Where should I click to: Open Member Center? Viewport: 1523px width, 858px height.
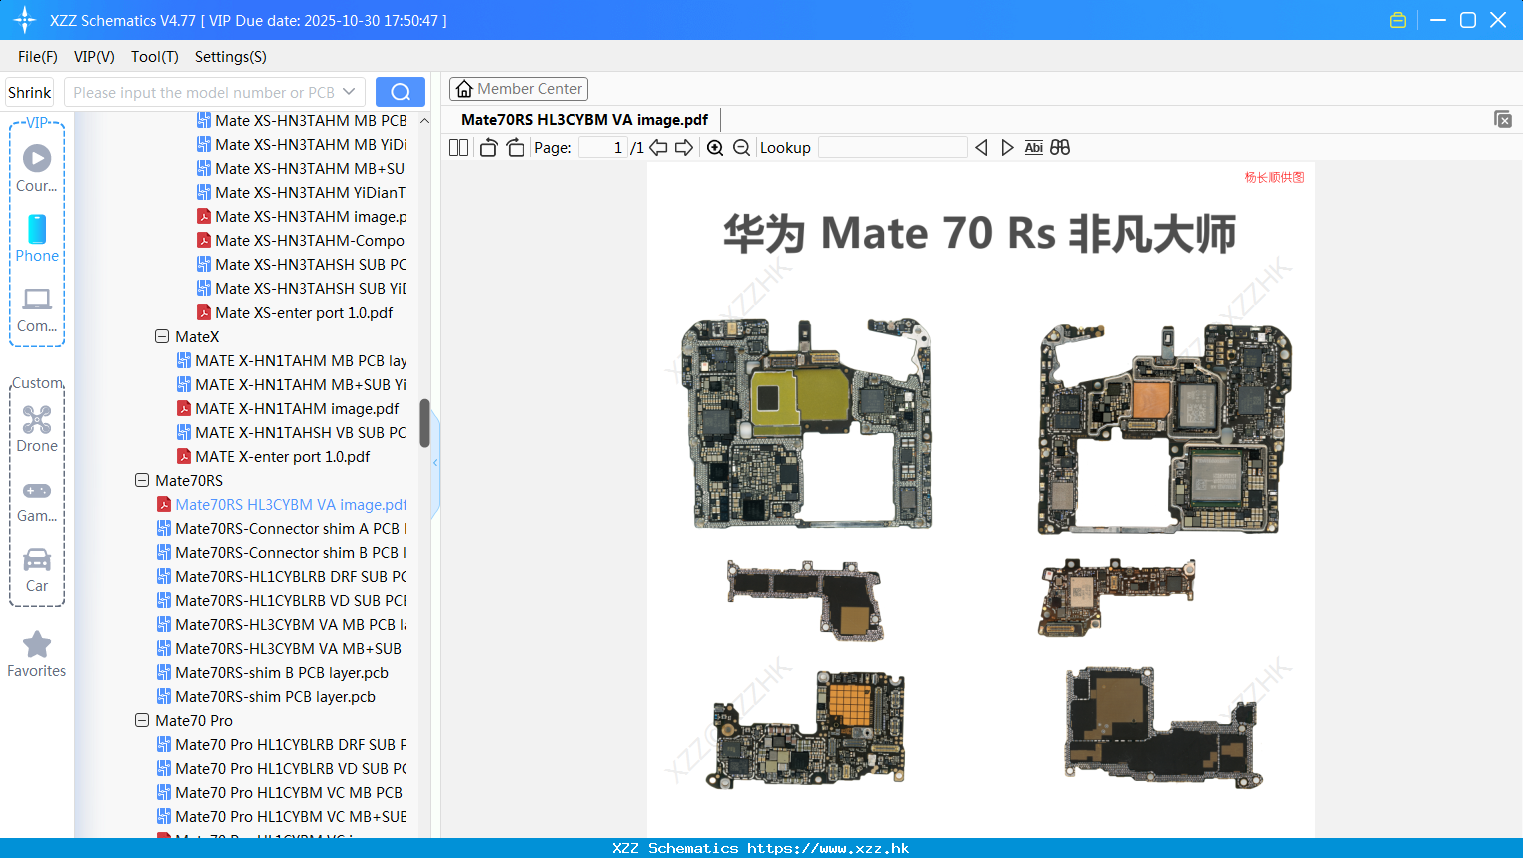(x=518, y=89)
